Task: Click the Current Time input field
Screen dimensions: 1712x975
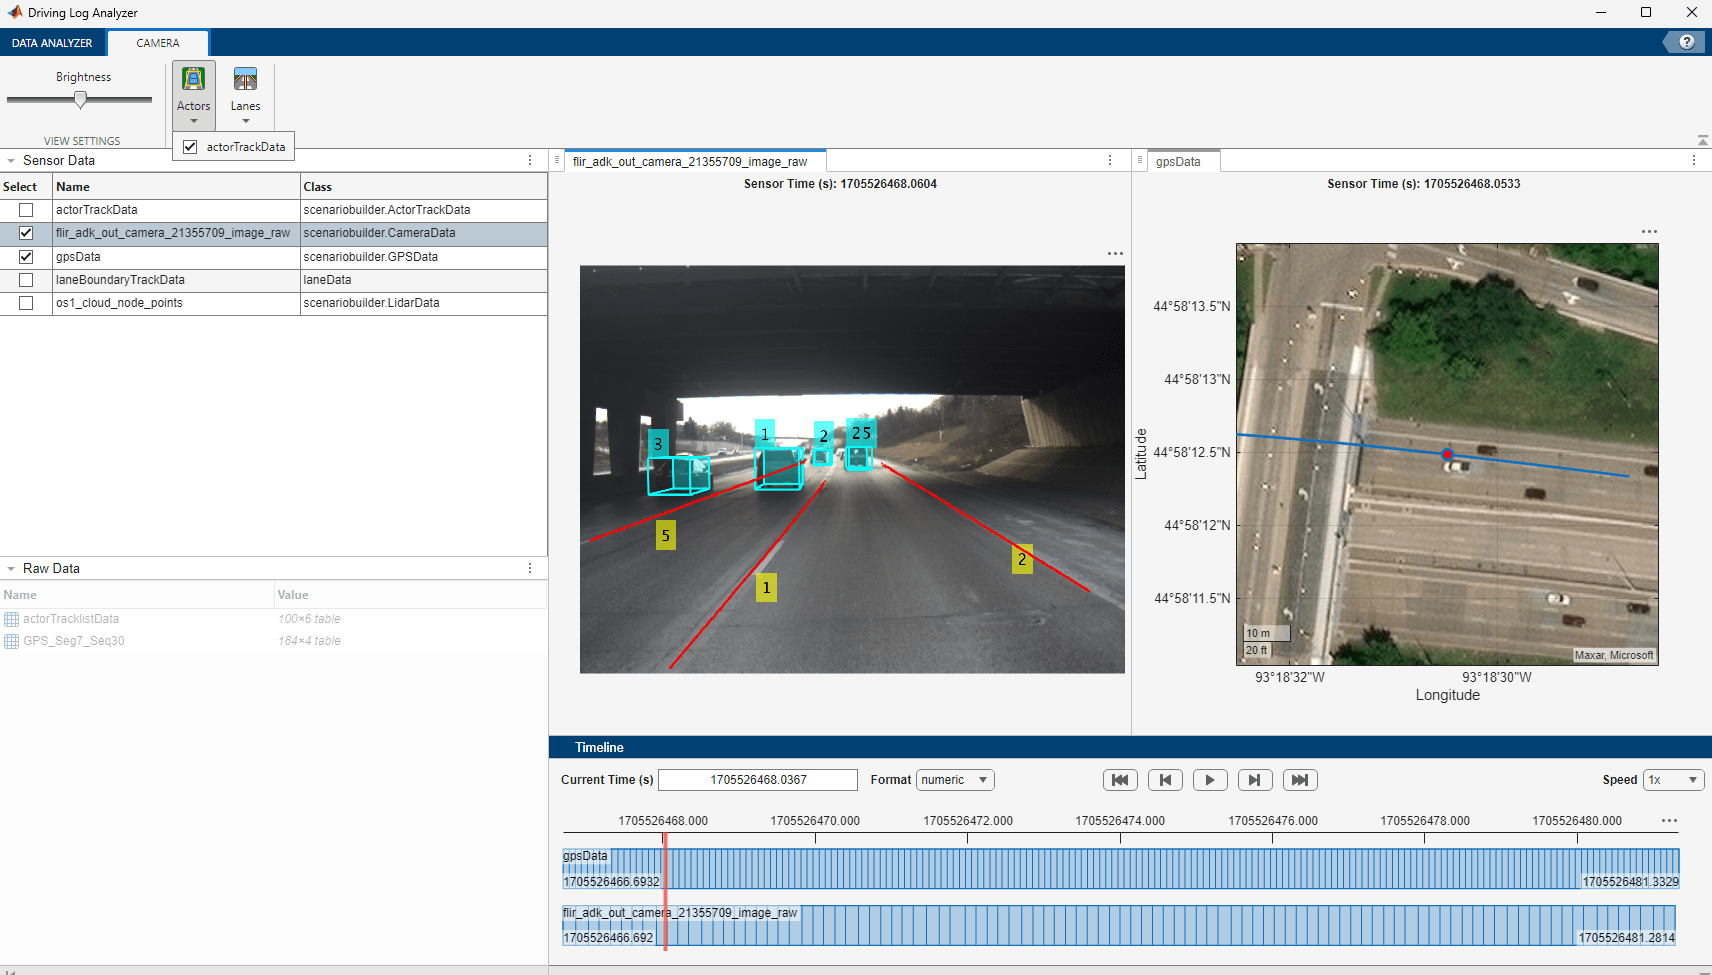Action: pos(757,779)
